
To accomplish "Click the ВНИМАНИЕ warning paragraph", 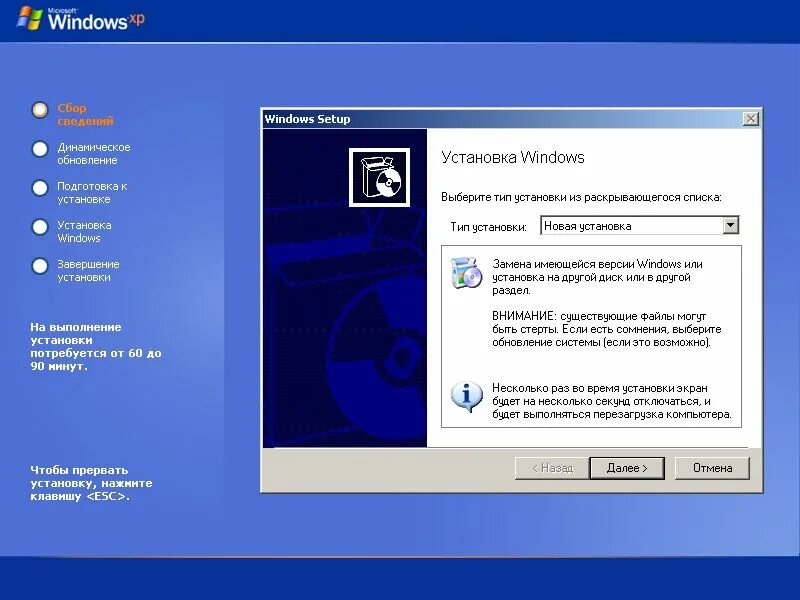I will coord(607,329).
